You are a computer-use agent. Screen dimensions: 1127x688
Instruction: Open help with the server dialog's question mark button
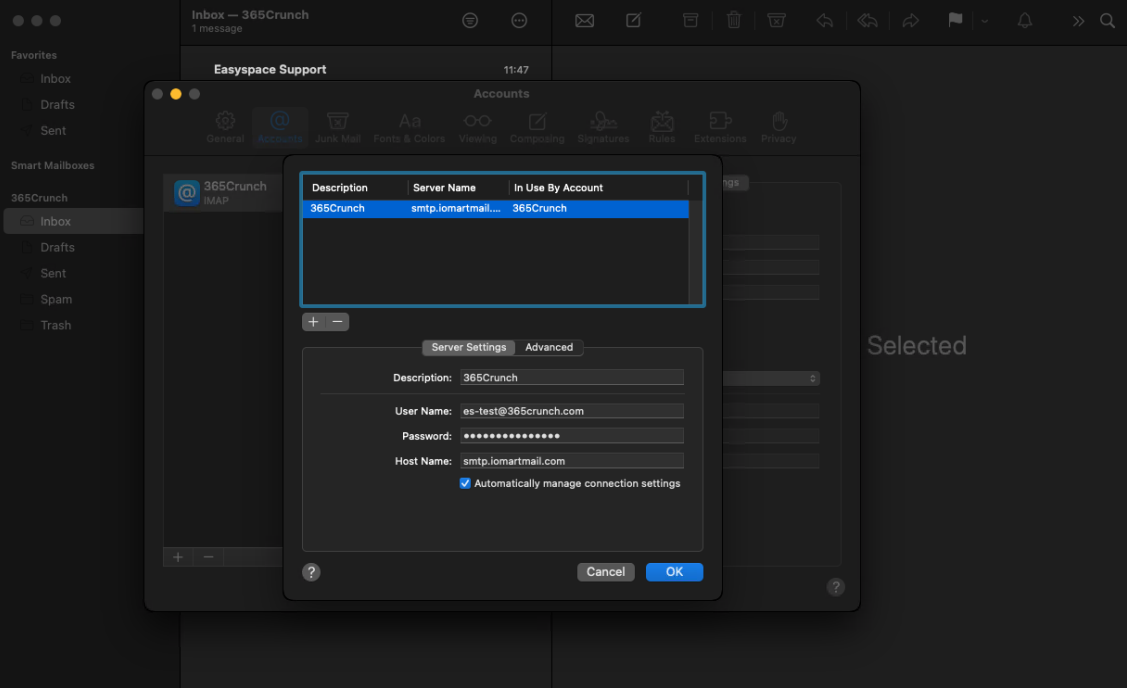pos(311,572)
